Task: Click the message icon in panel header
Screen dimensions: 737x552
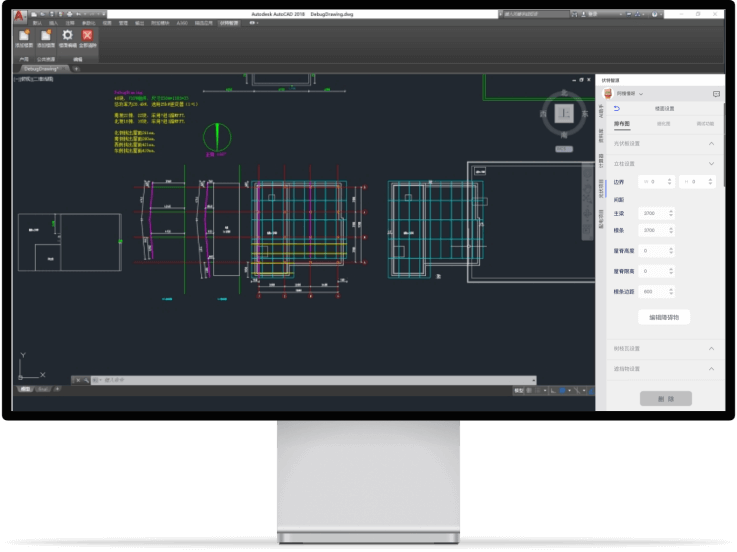Action: (716, 94)
